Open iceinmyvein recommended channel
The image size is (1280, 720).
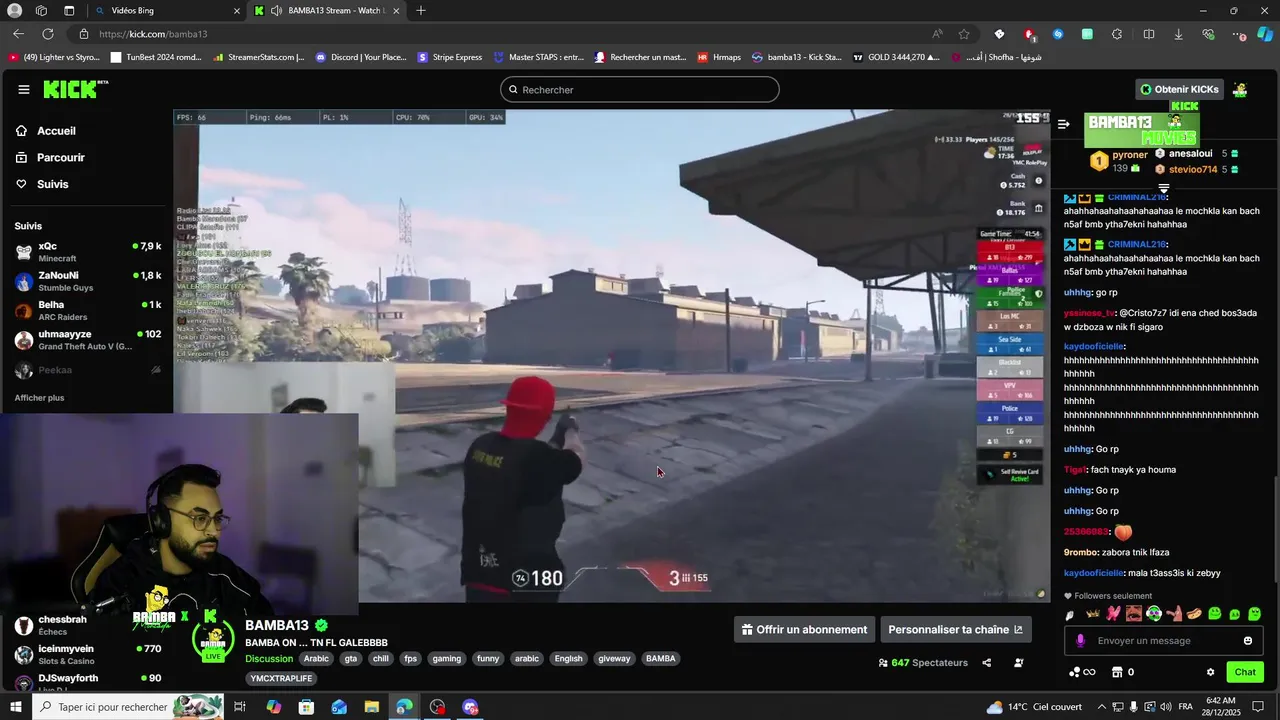(87, 654)
